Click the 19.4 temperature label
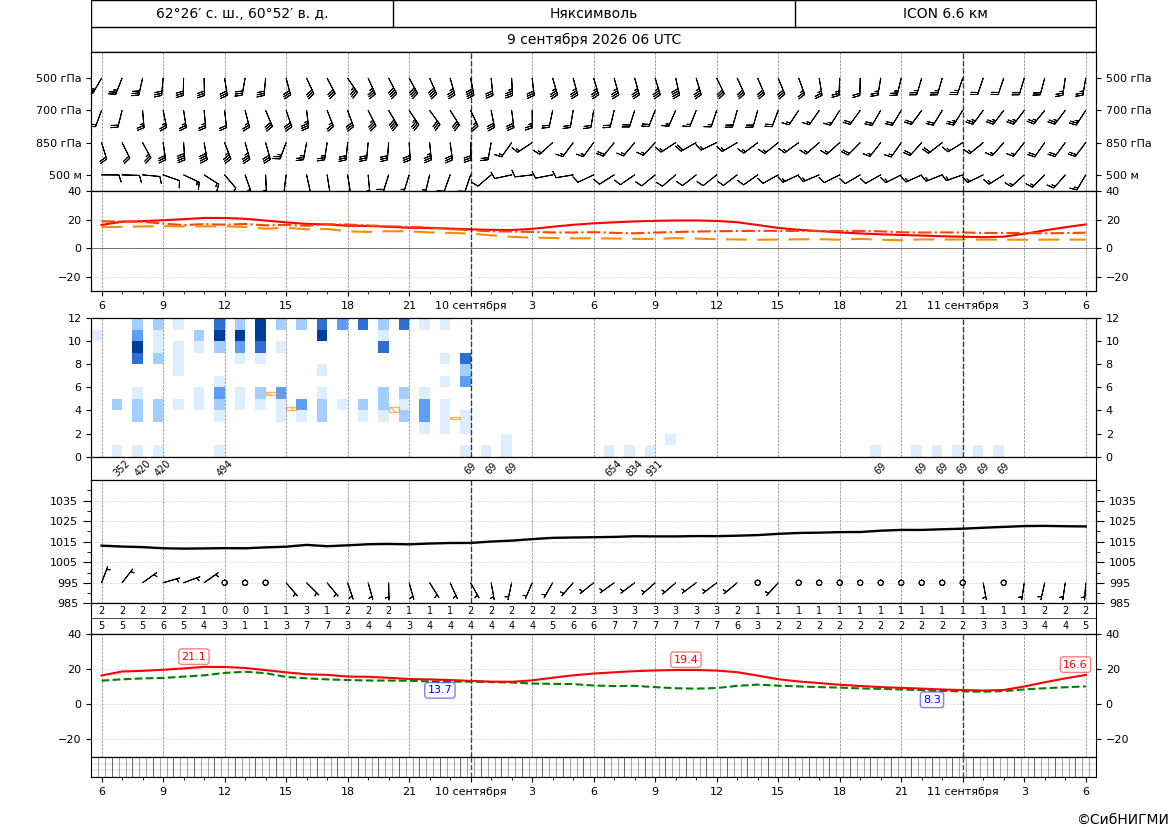This screenshot has height=827, width=1169. [x=685, y=659]
